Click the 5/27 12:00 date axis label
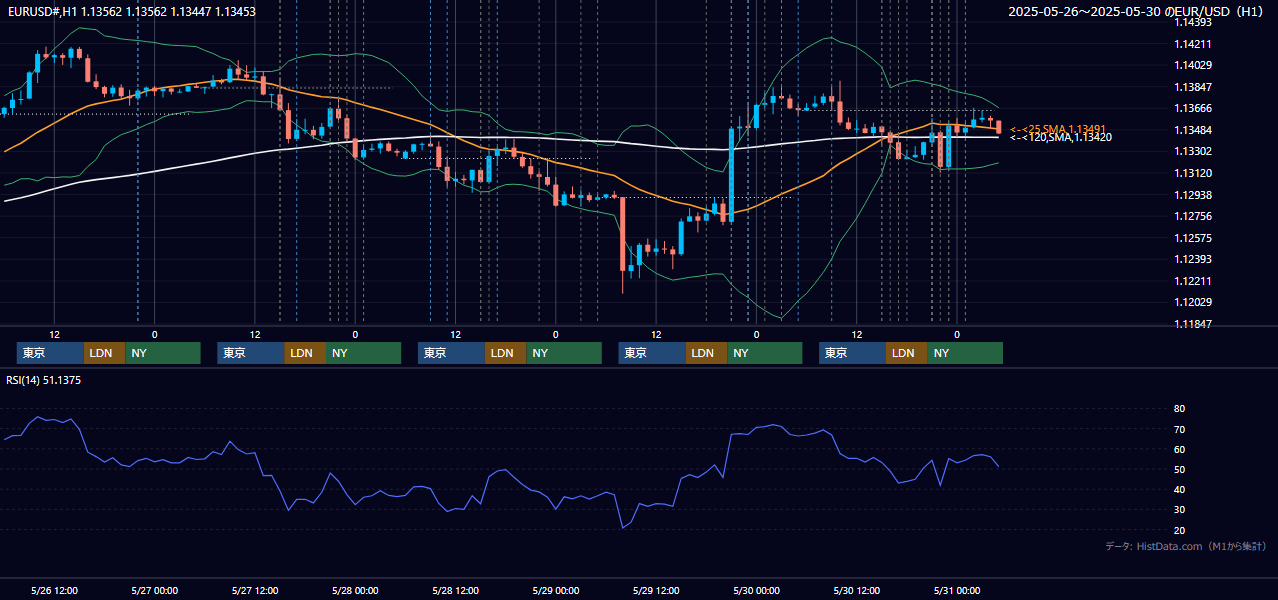Image resolution: width=1278 pixels, height=600 pixels. click(x=255, y=590)
